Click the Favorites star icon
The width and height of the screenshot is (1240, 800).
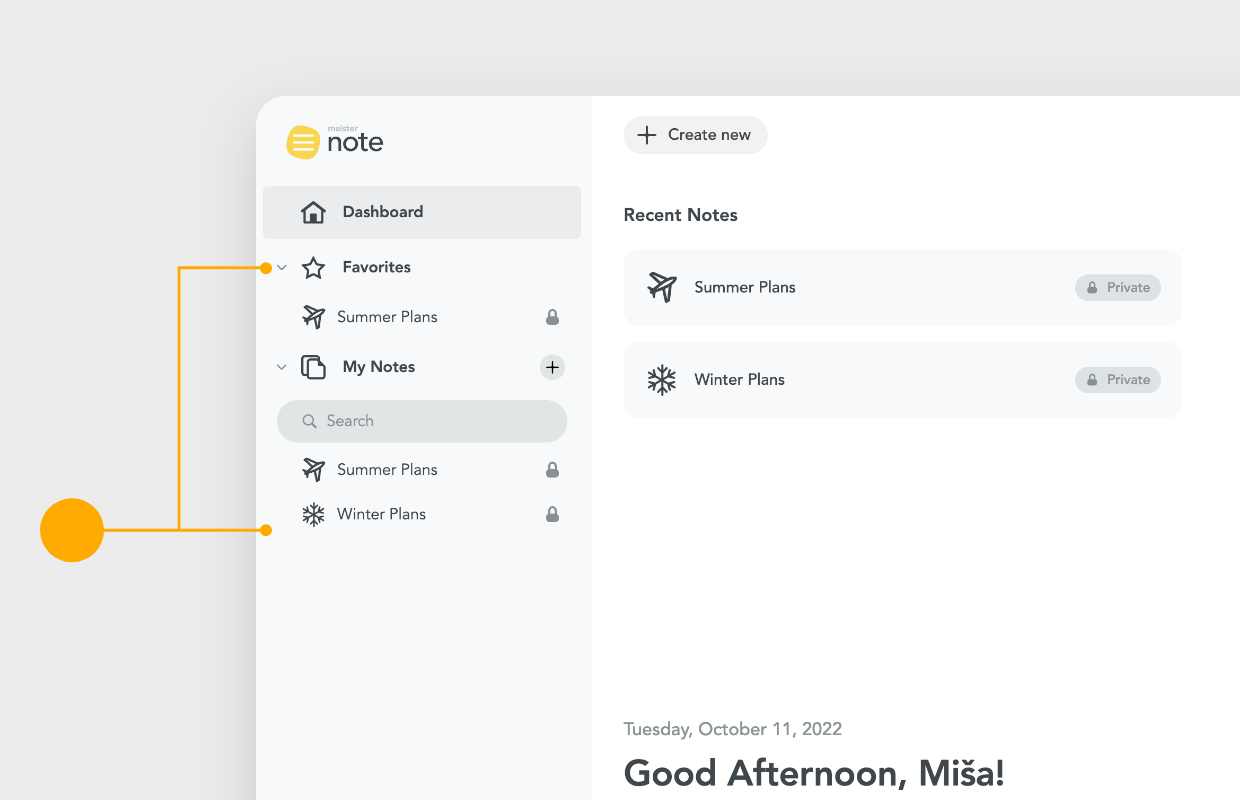coord(313,268)
